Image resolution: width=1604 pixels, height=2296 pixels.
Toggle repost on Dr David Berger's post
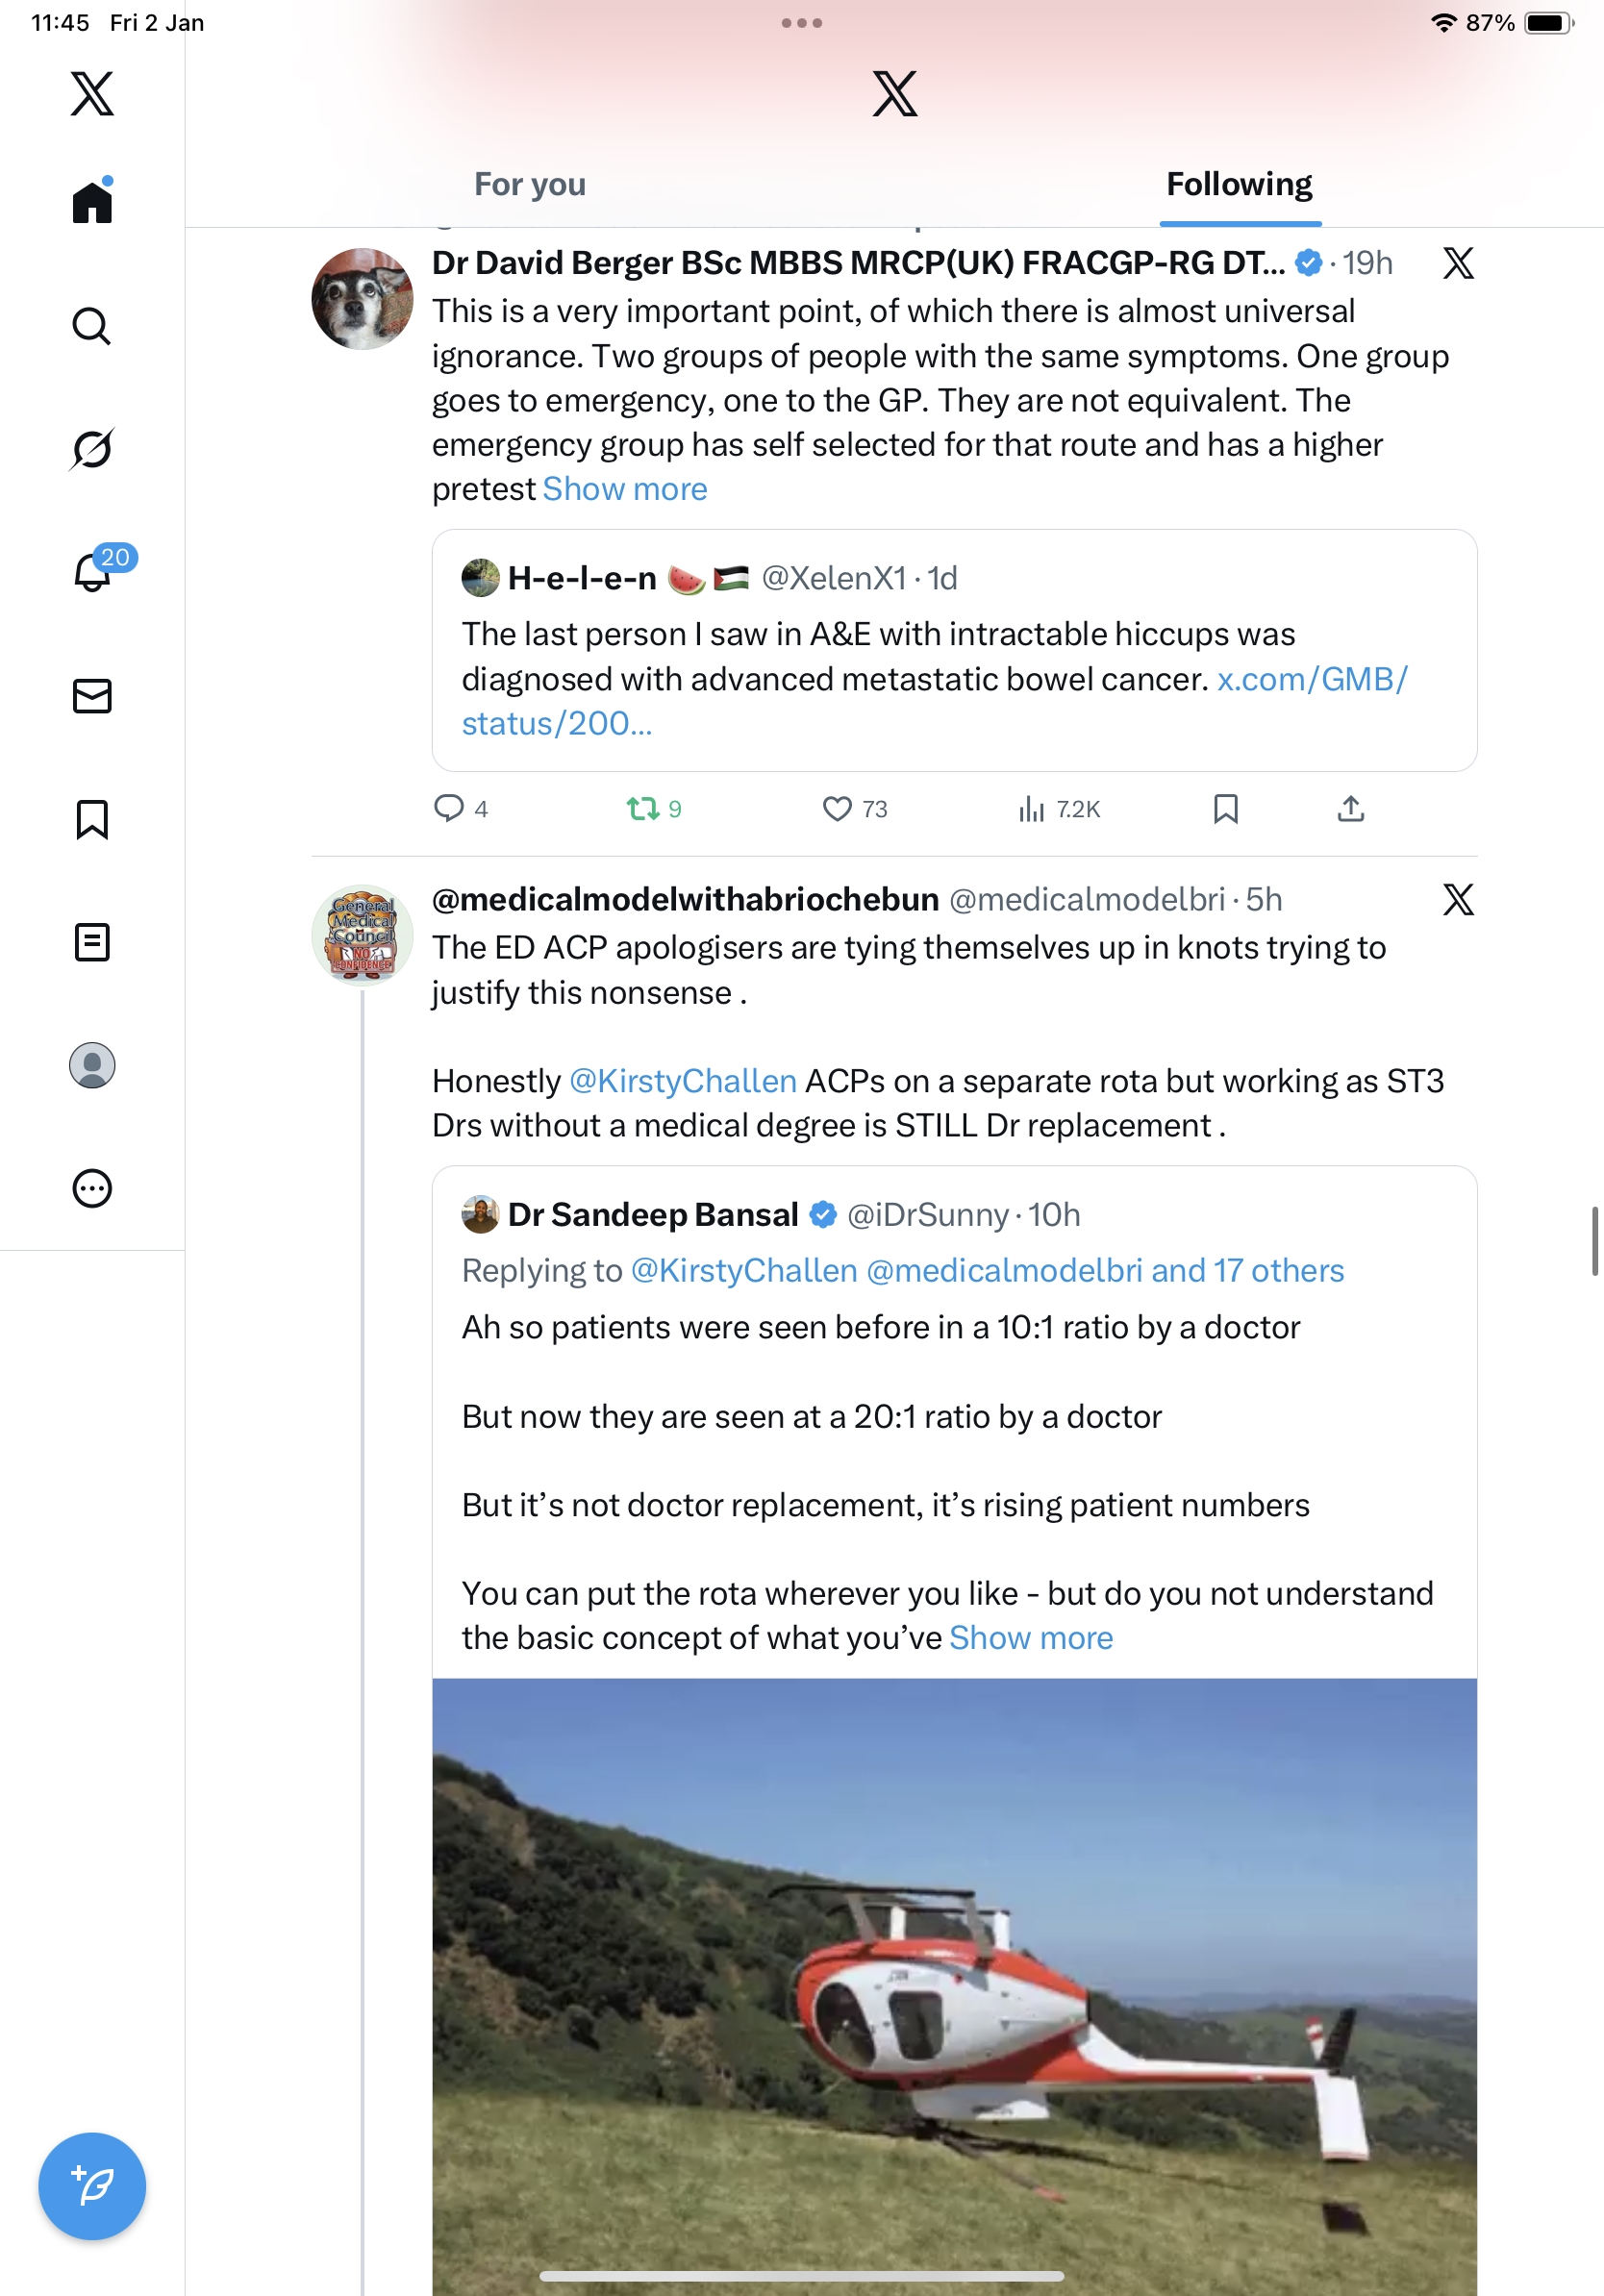pyautogui.click(x=642, y=809)
